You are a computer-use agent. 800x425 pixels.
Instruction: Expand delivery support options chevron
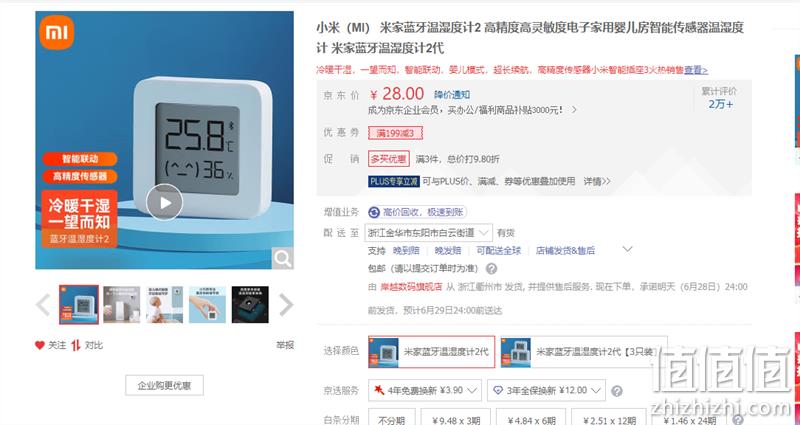tap(628, 249)
